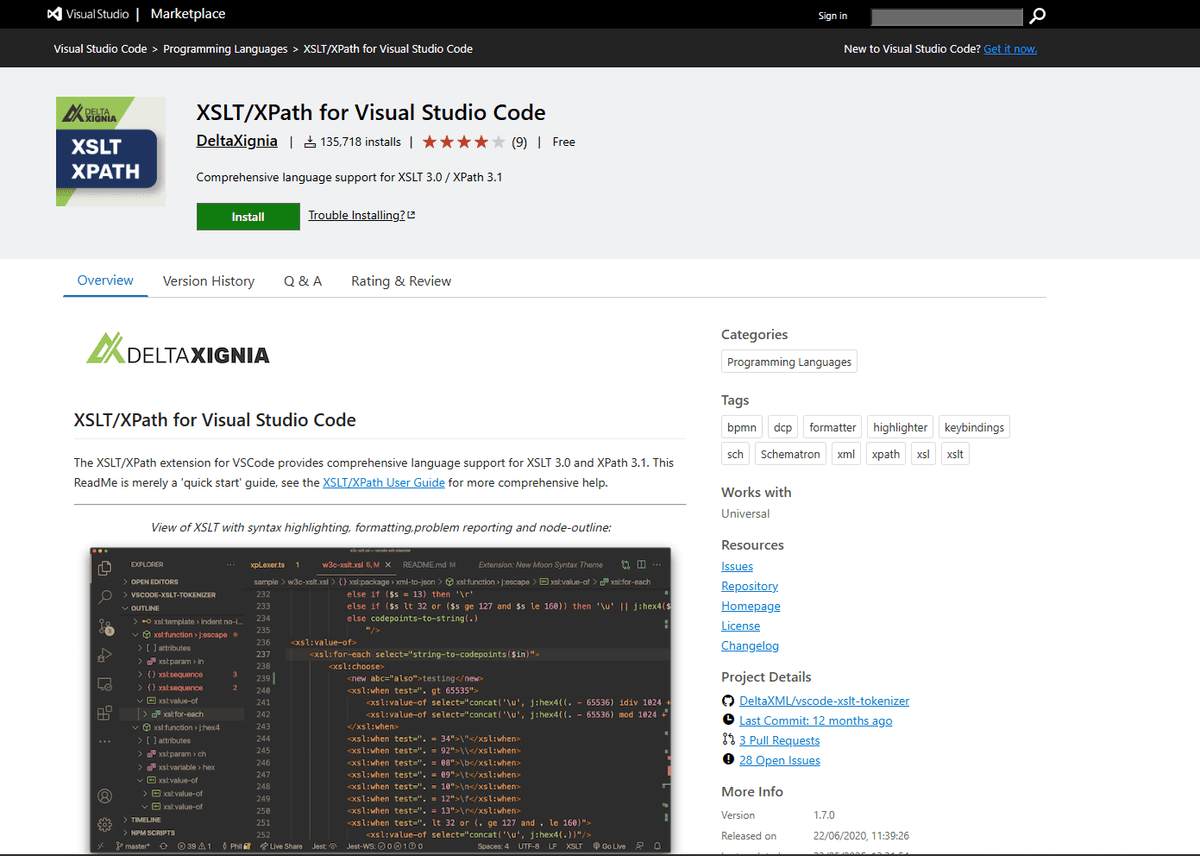Click the keybindings tag
The image size is (1200, 856).
click(x=974, y=427)
